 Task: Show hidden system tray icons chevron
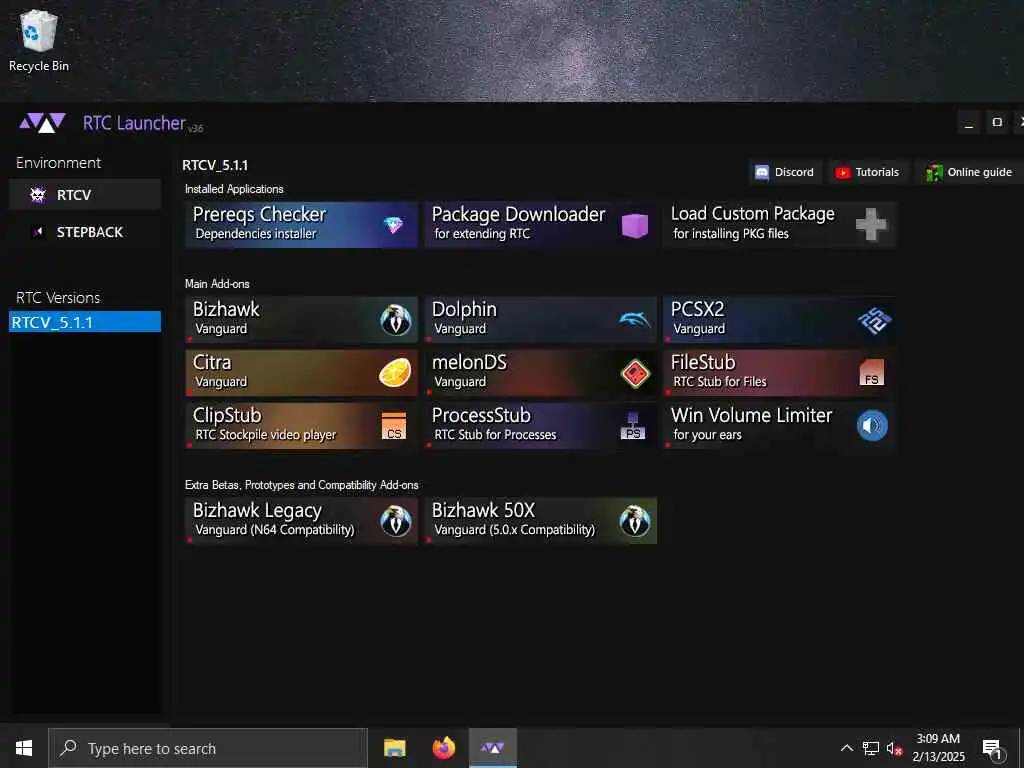(846, 748)
